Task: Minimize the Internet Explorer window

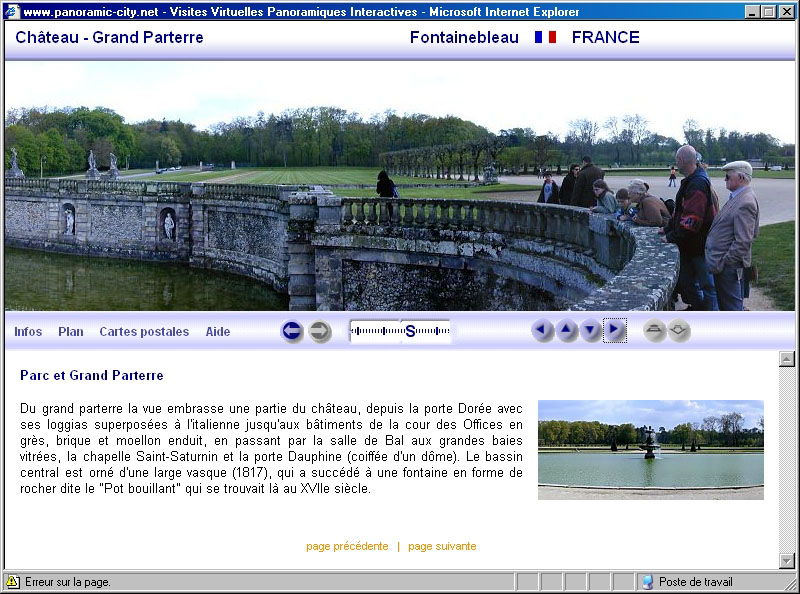Action: pos(752,12)
